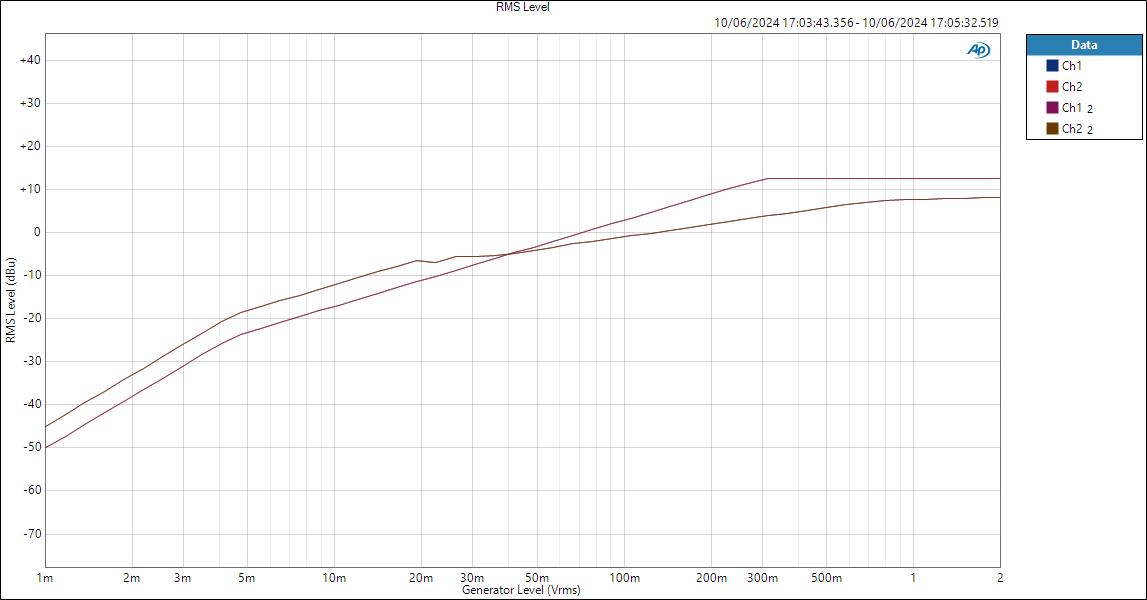Screen dimensions: 1147x600
Task: Click the 300m tick on the x-axis
Action: click(763, 576)
